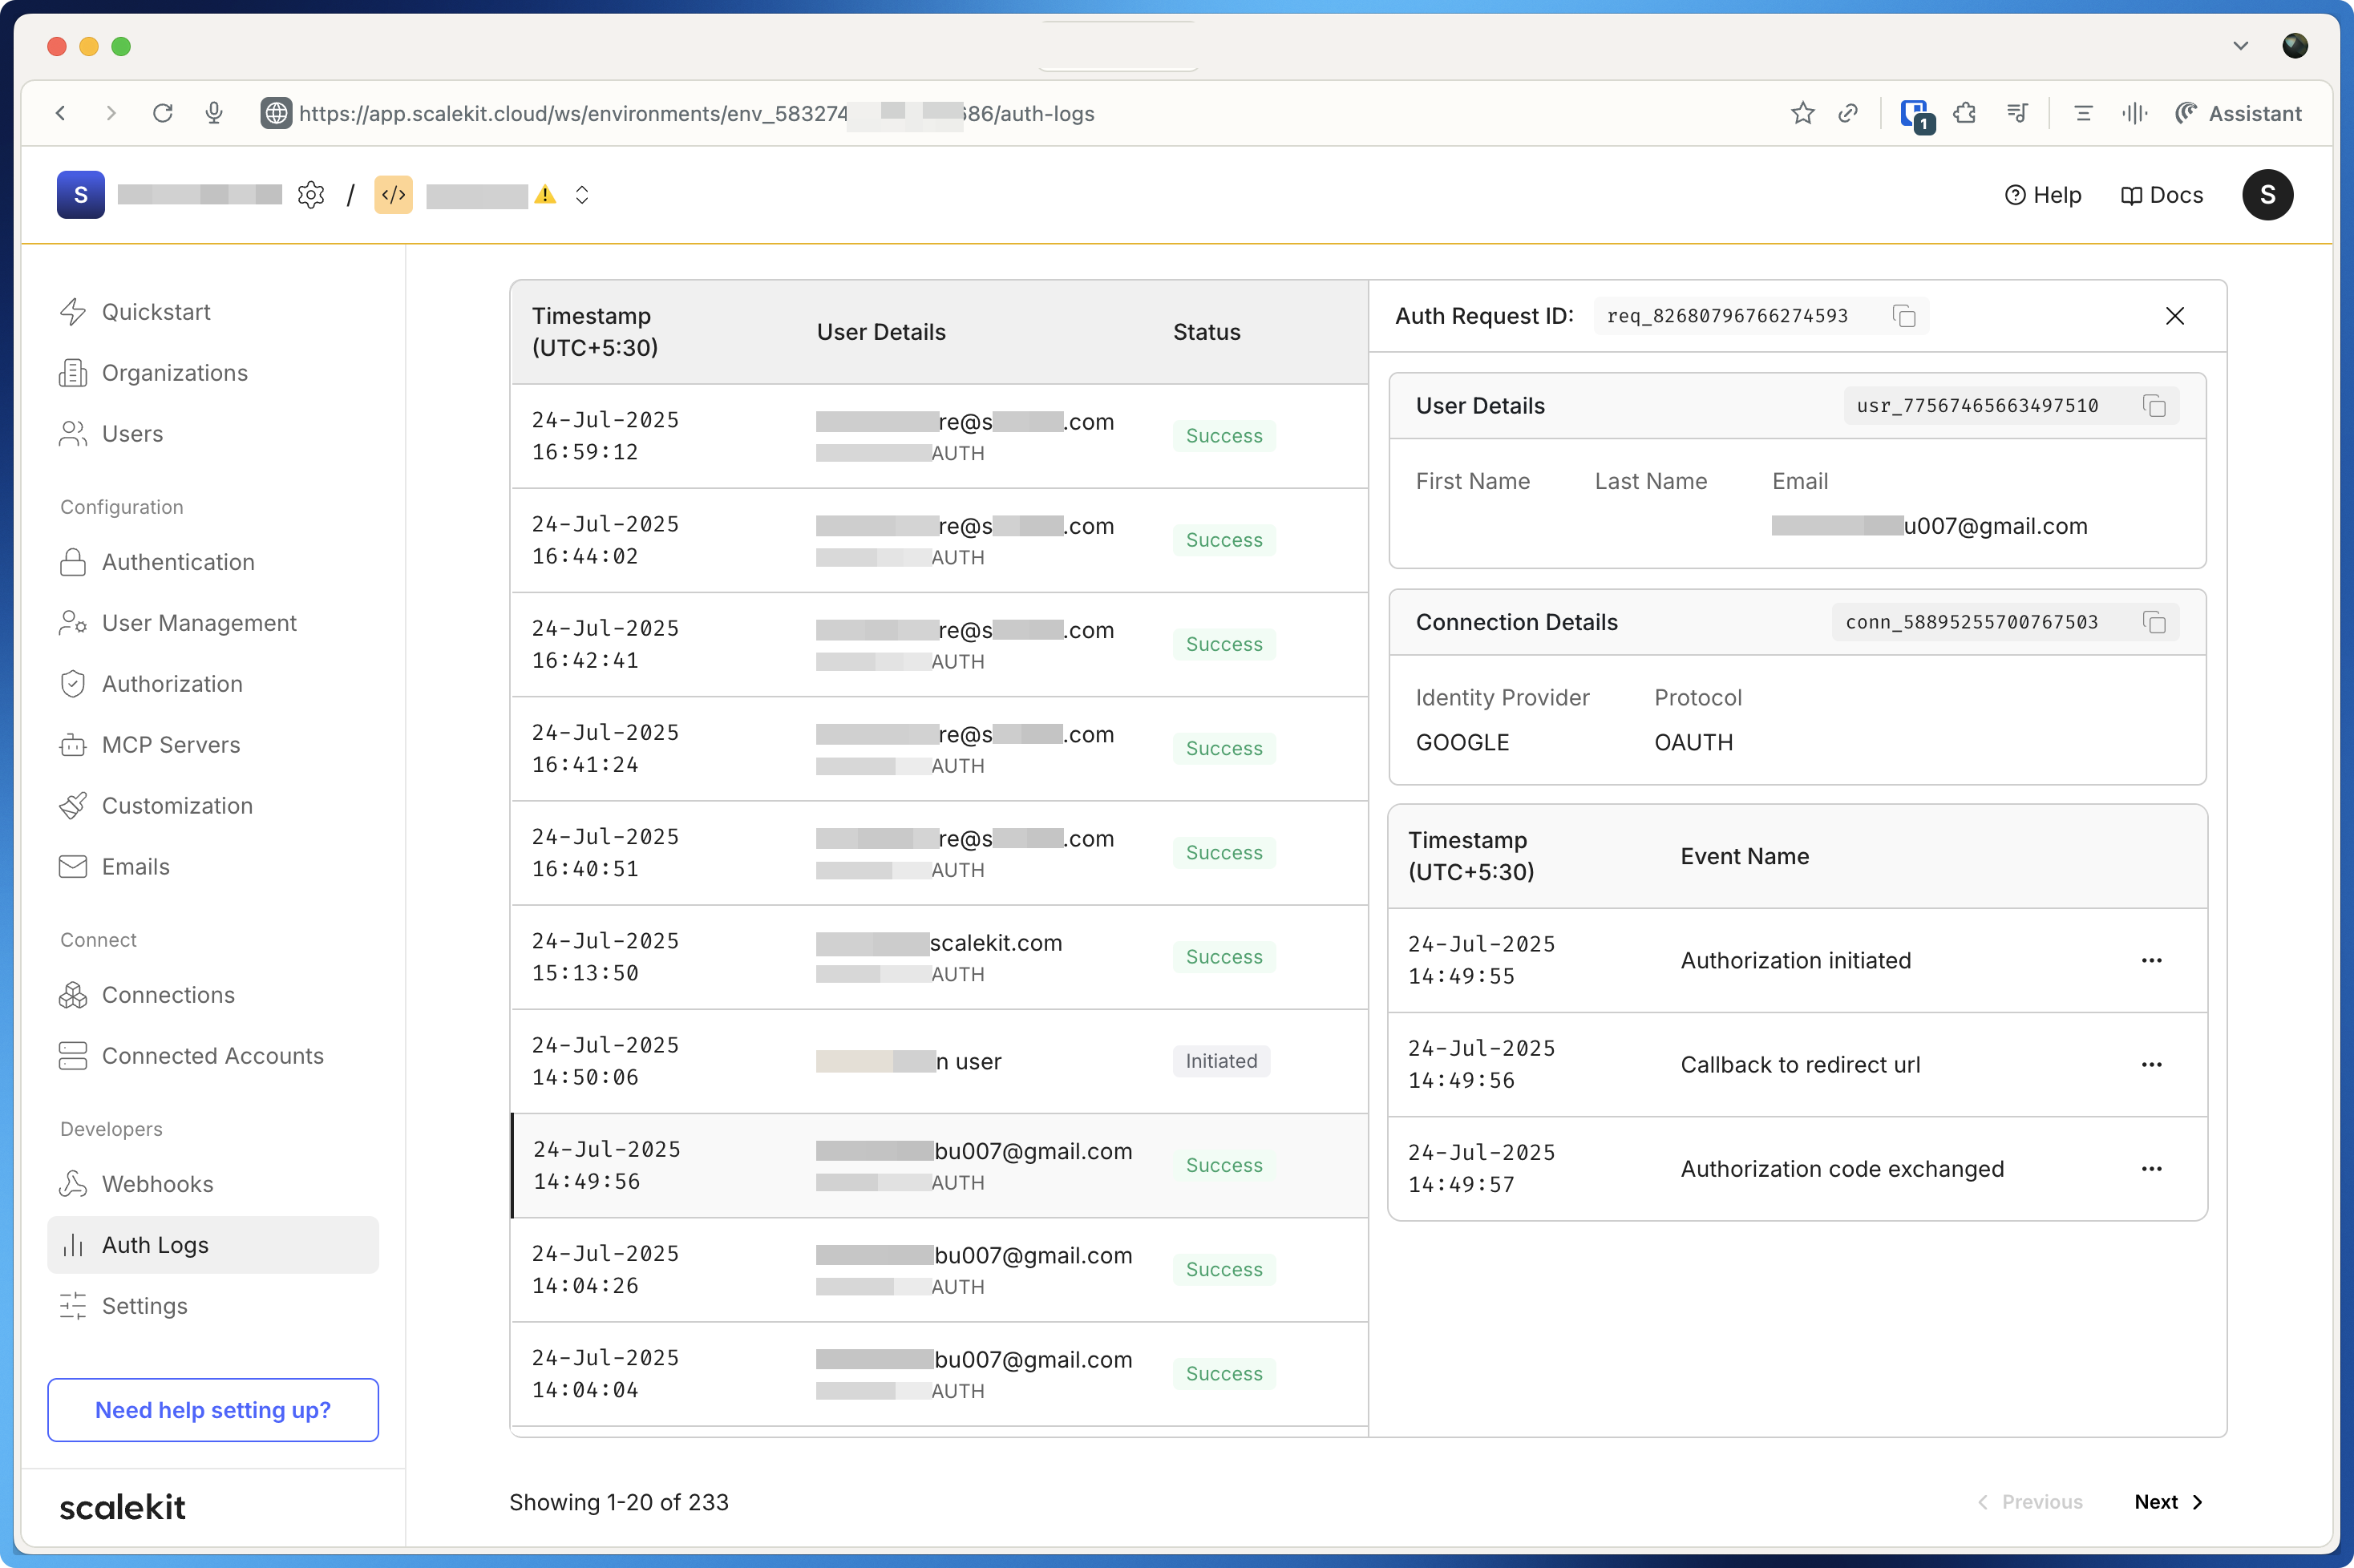This screenshot has height=1568, width=2354.
Task: Bookmark this page with the star icon
Action: pyautogui.click(x=1802, y=113)
